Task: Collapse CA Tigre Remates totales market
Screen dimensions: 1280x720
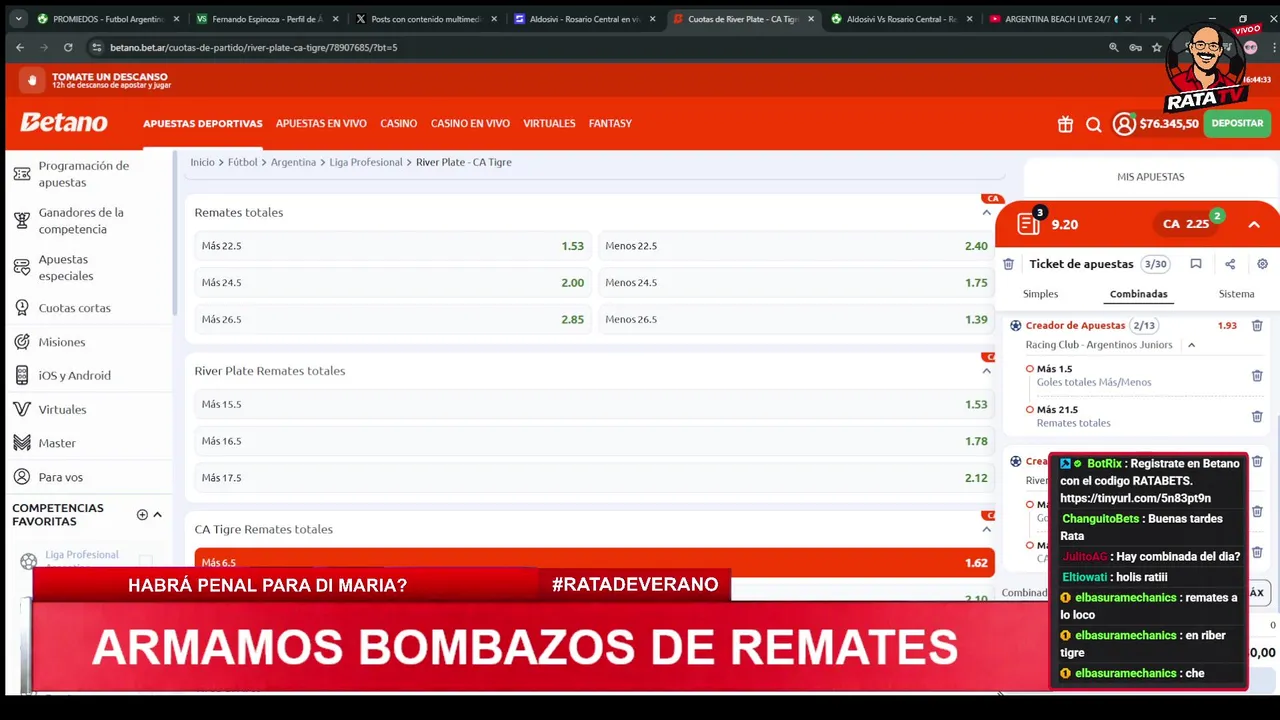Action: point(986,529)
